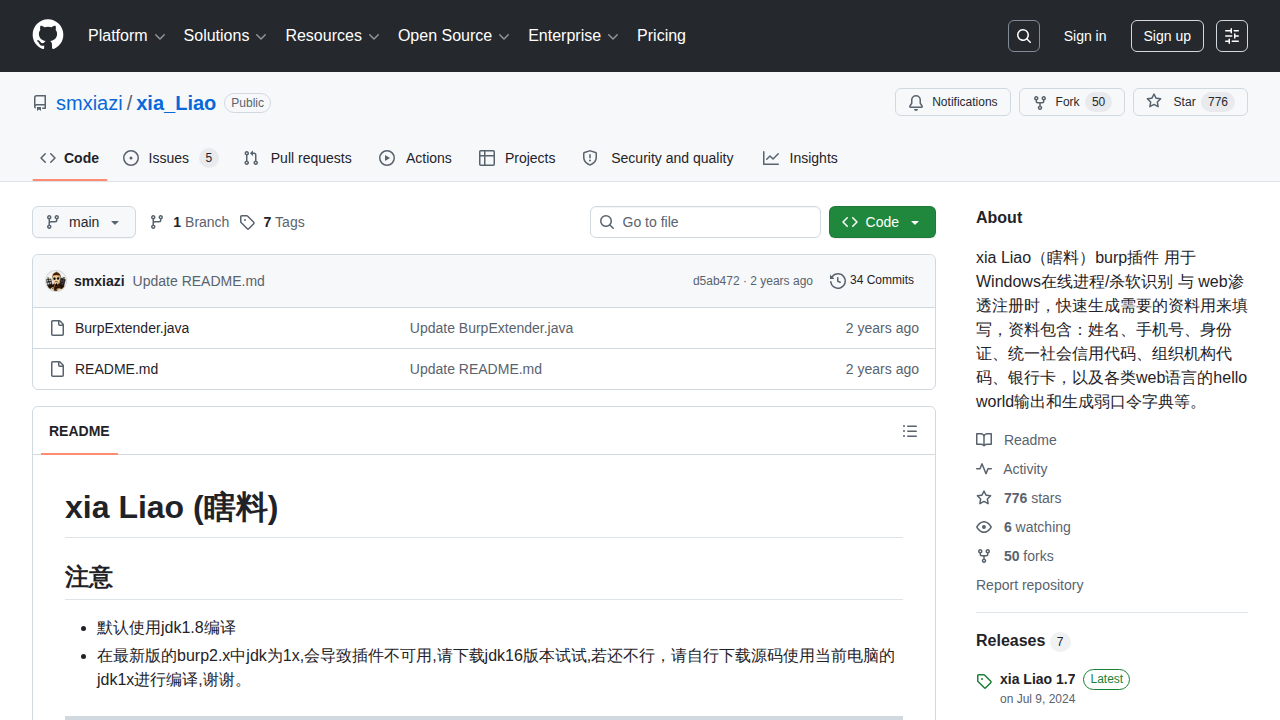
Task: Select the README tab heading
Action: 79,431
